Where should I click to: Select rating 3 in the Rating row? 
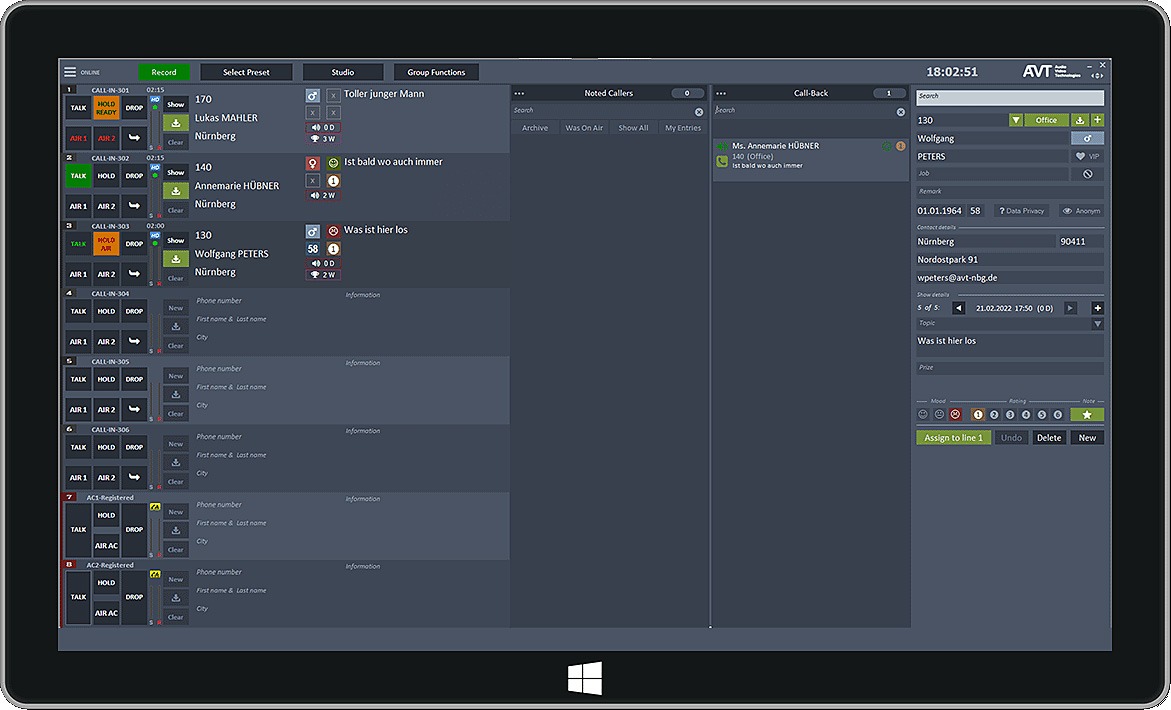point(1010,414)
